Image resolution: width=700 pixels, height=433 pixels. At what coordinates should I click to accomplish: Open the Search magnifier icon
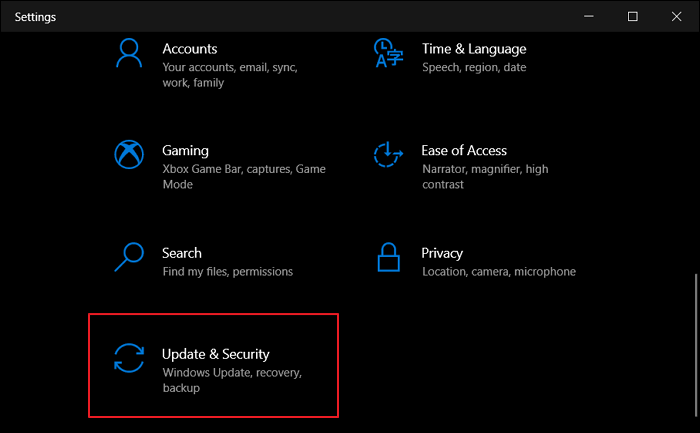(x=130, y=257)
